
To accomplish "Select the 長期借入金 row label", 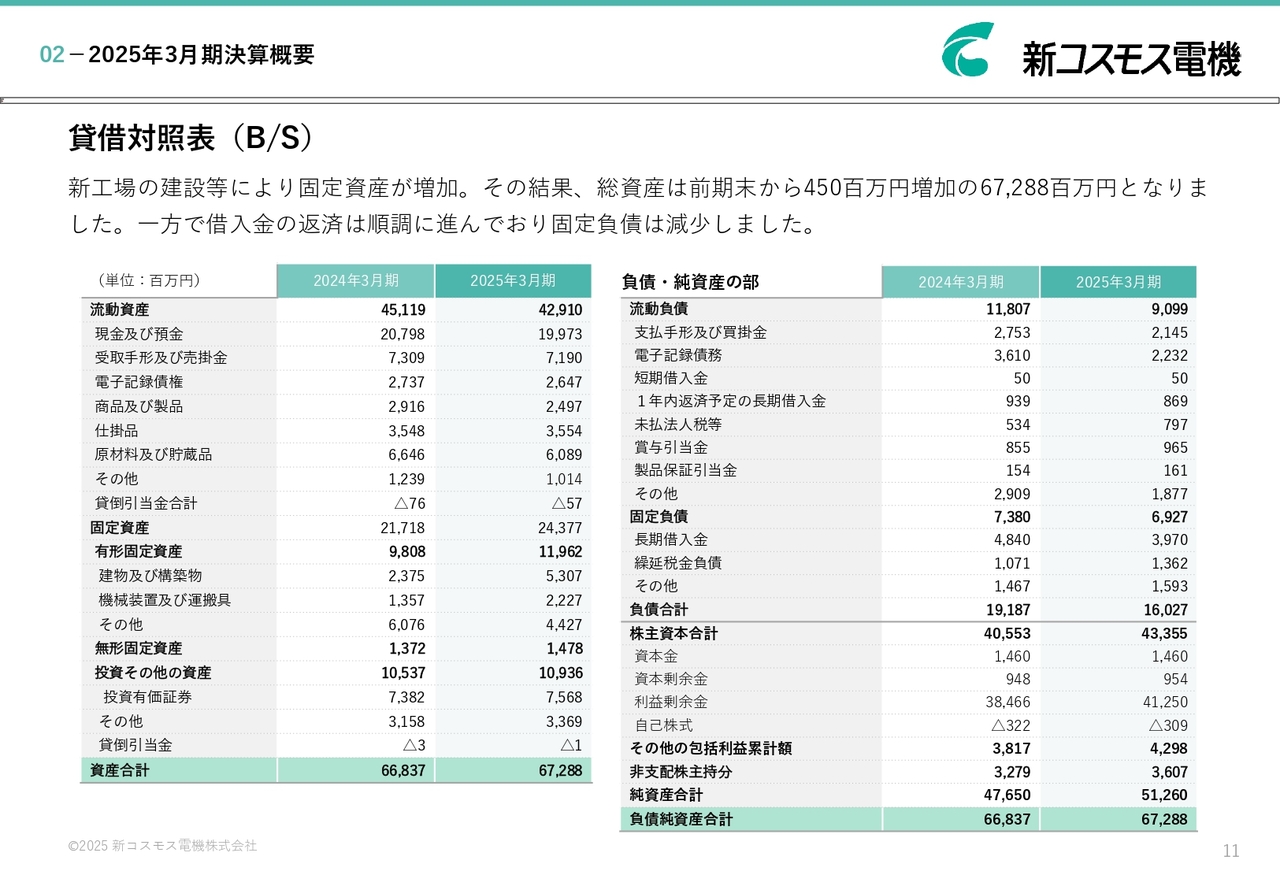I will pyautogui.click(x=671, y=540).
